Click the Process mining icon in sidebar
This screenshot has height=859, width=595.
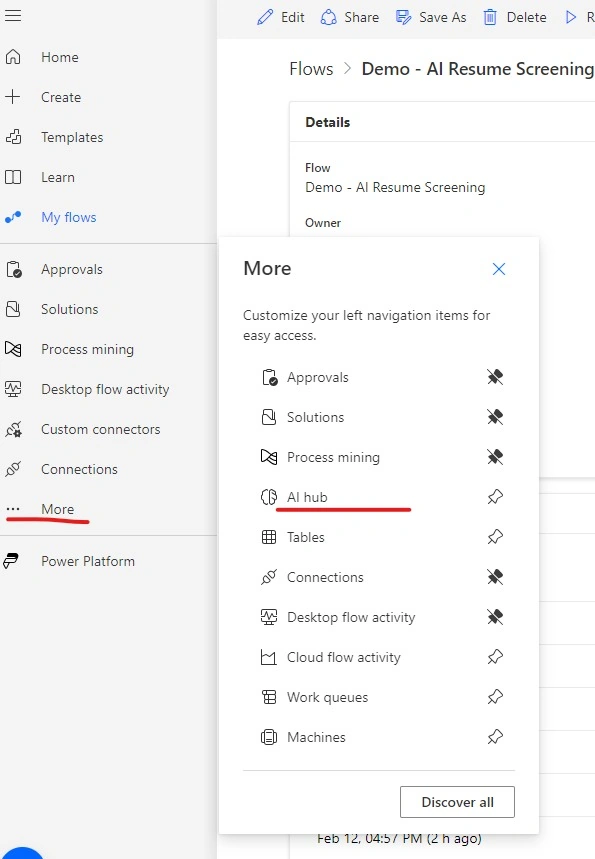13,349
